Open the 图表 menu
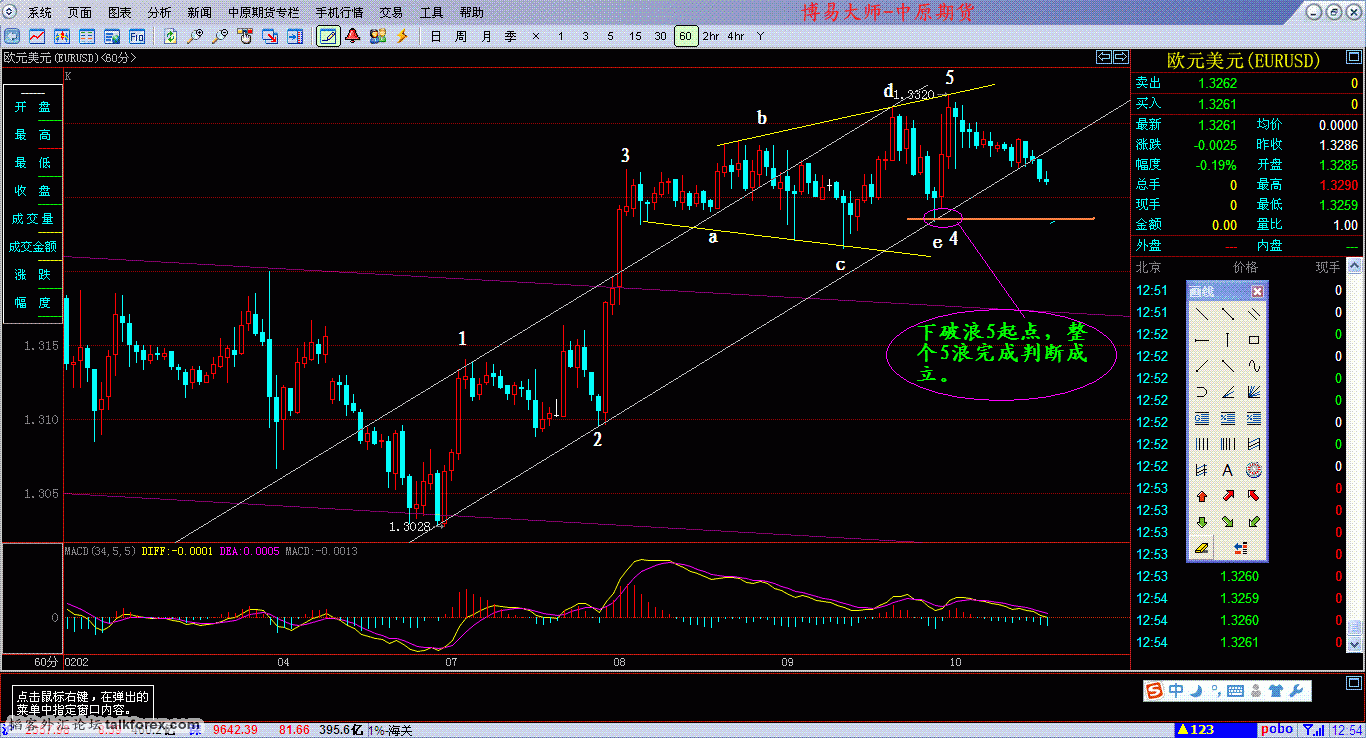Screen dimensions: 1366x738 (x=119, y=13)
